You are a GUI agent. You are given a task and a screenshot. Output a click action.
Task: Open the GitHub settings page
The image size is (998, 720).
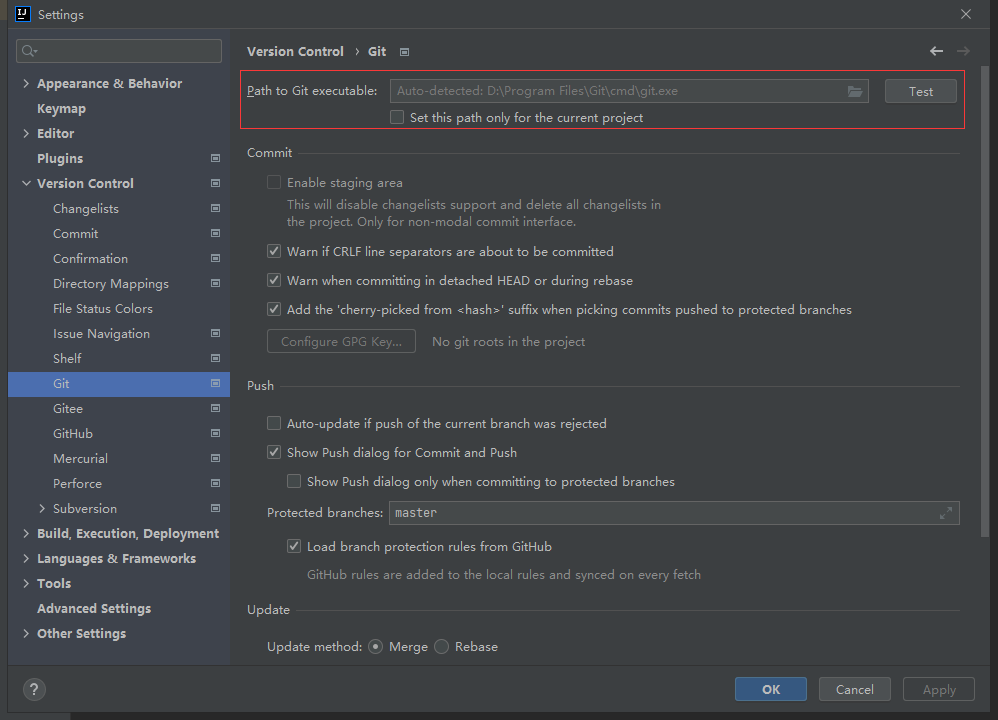[73, 434]
